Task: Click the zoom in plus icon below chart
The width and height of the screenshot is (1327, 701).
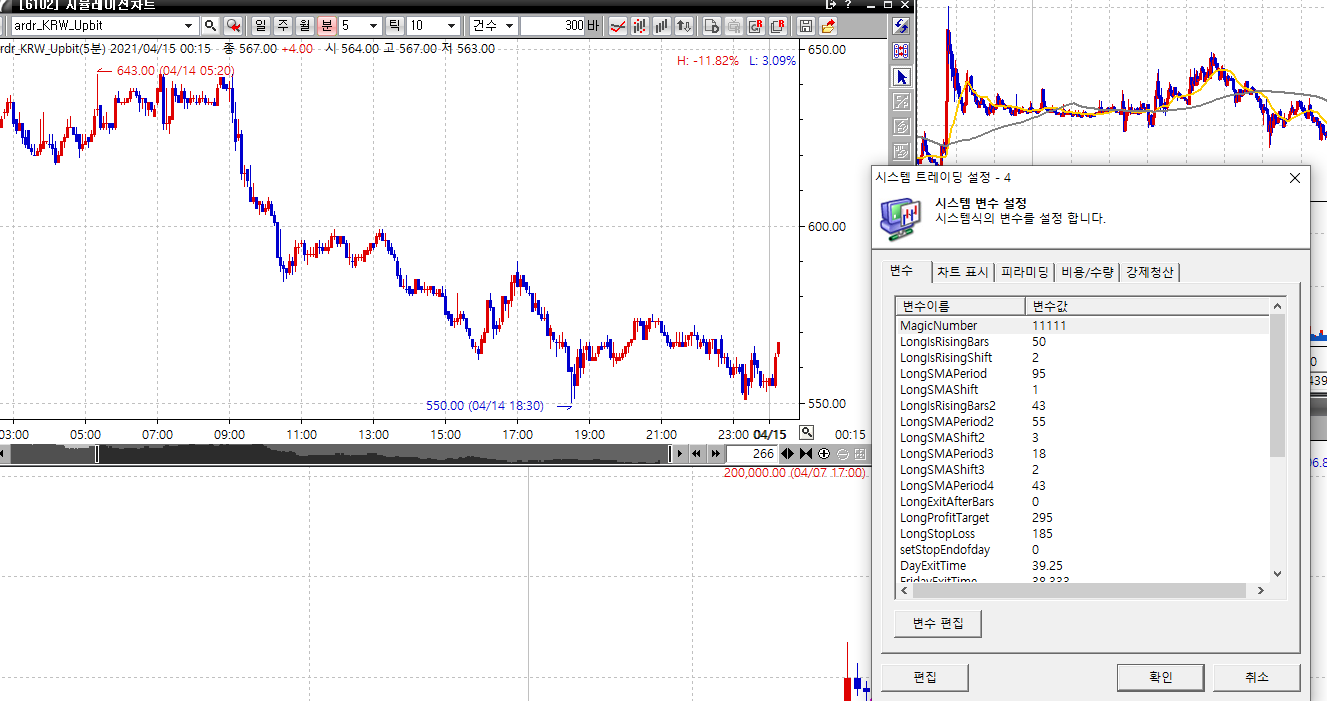Action: coord(824,454)
